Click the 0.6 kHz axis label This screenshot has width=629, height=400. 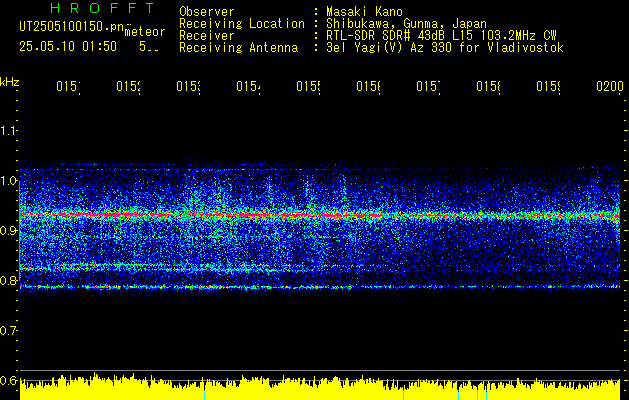pyautogui.click(x=8, y=380)
